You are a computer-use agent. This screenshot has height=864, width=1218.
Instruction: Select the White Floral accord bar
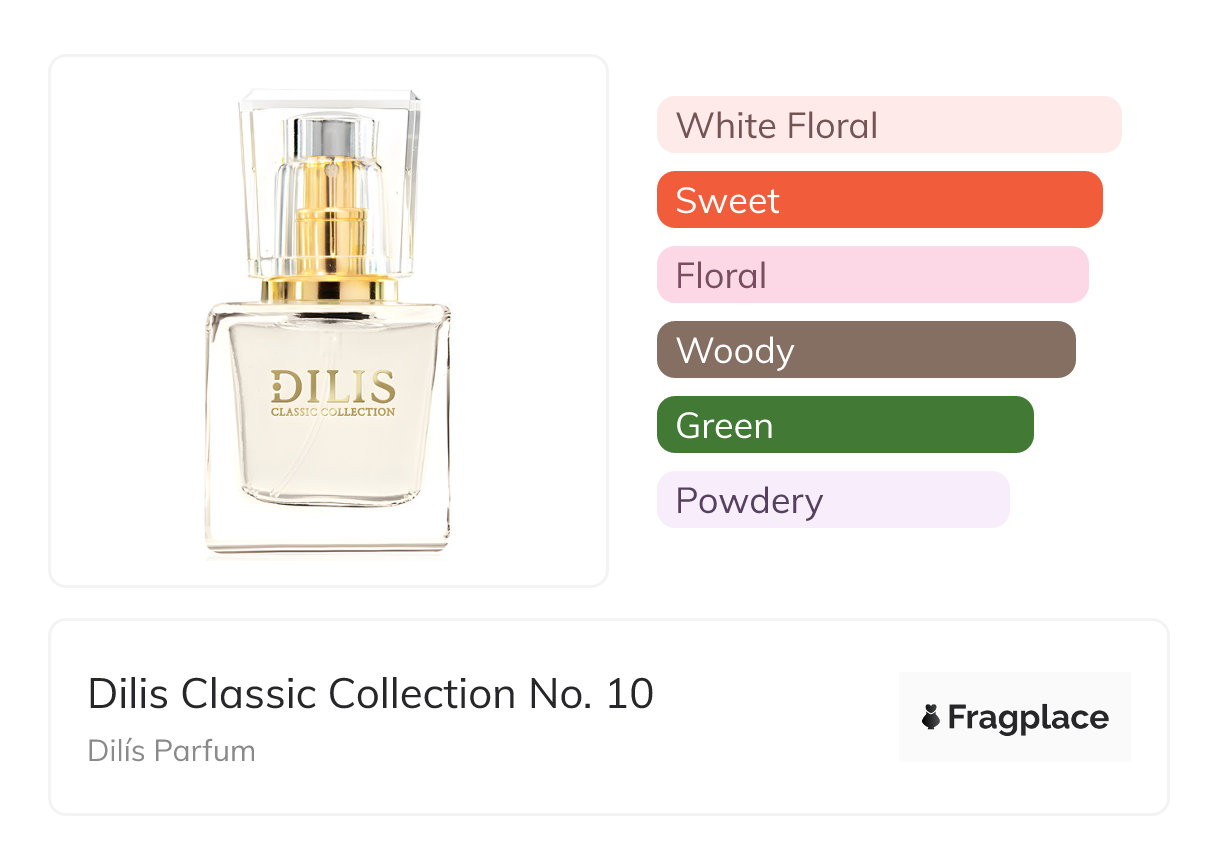click(888, 125)
